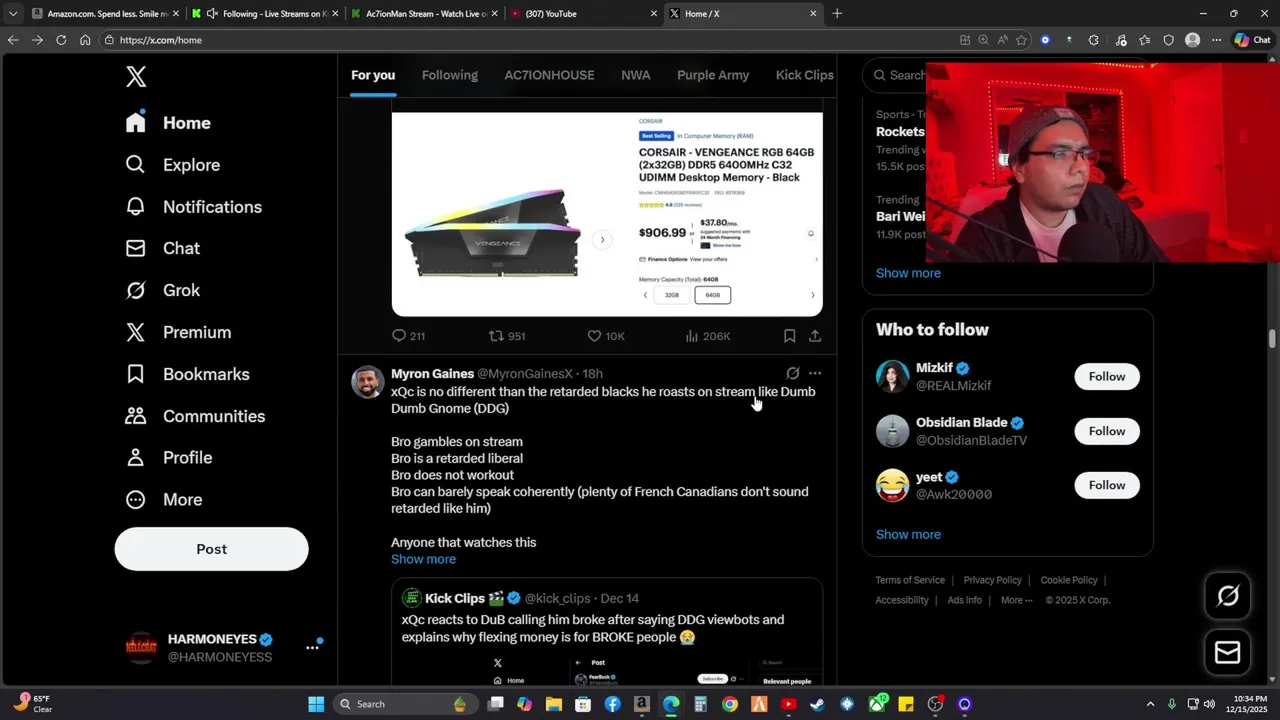
Task: Go to Home in the sidebar
Action: click(x=168, y=123)
